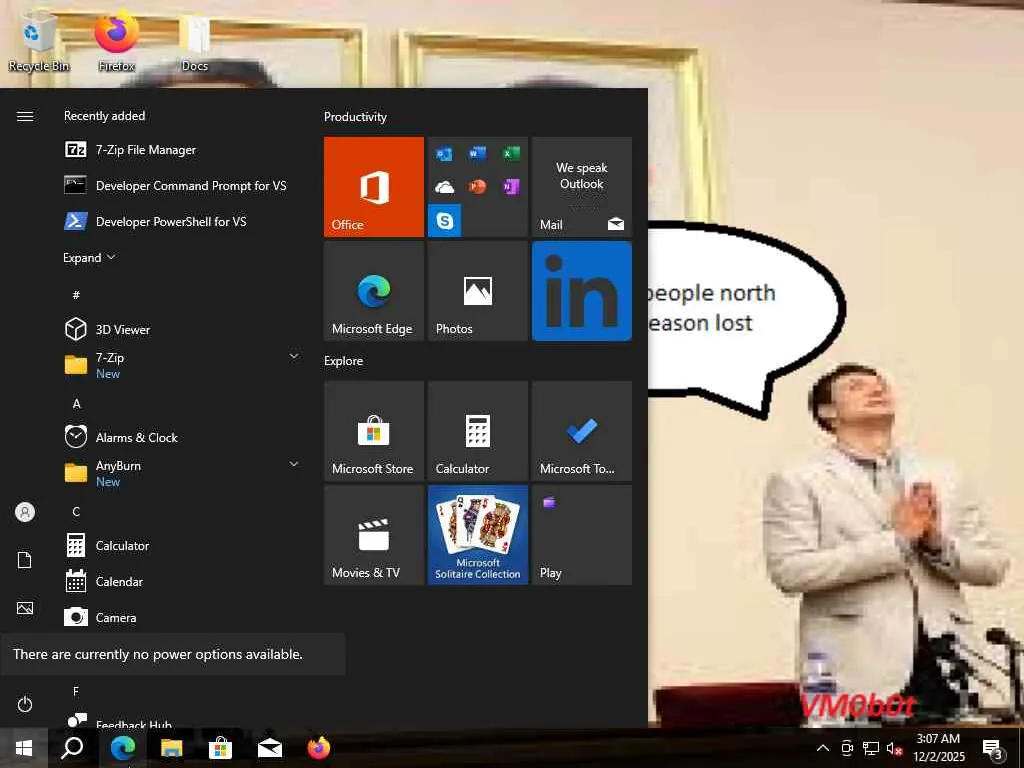The image size is (1024, 768).
Task: Open the Photos tile
Action: tap(477, 291)
